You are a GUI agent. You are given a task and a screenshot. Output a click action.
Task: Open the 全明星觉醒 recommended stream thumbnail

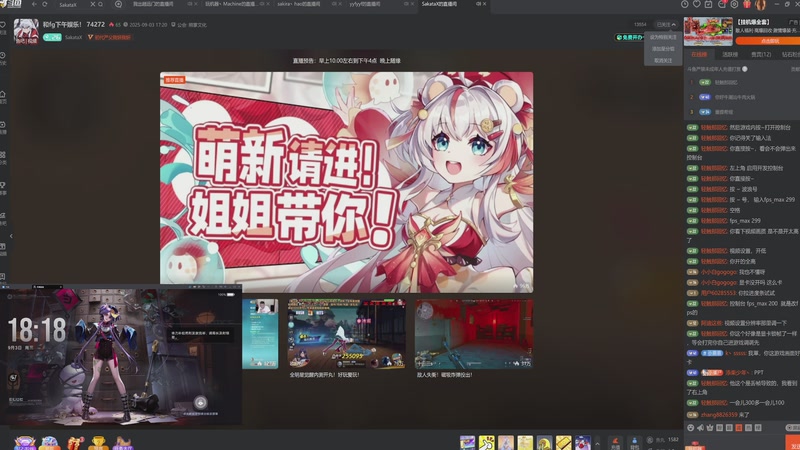pyautogui.click(x=346, y=334)
